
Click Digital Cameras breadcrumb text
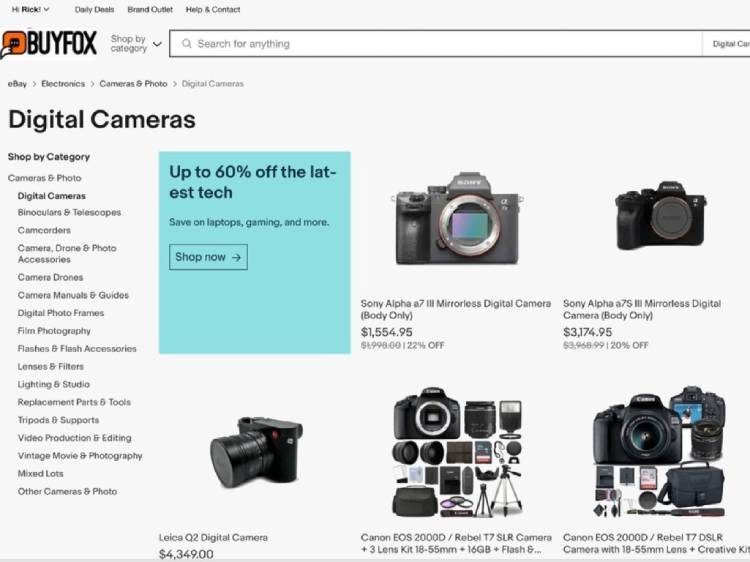pos(212,84)
